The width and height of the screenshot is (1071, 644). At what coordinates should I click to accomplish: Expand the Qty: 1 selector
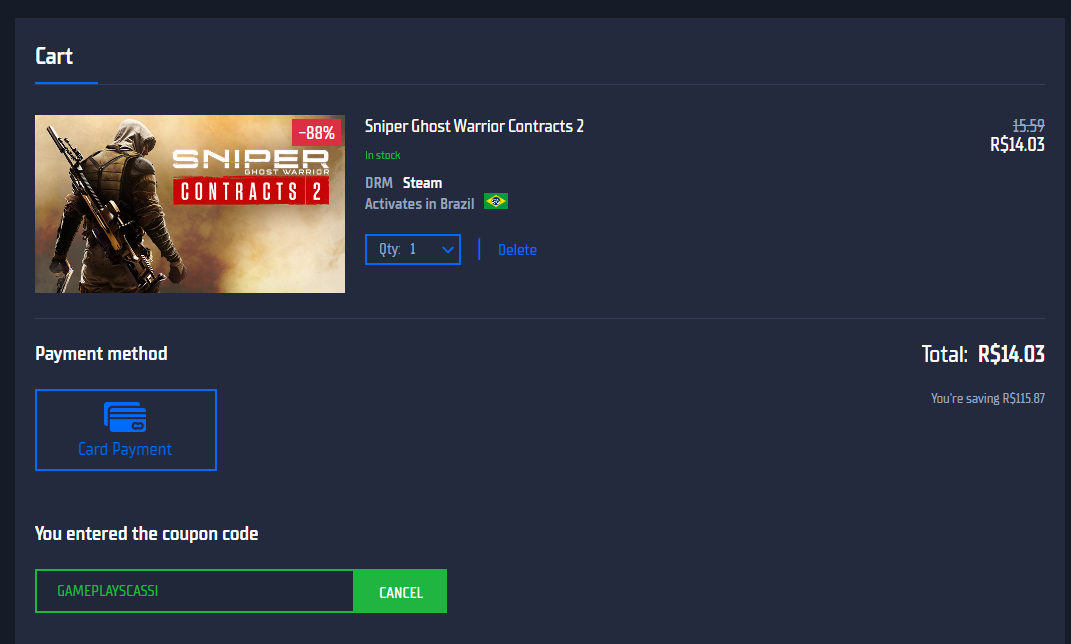pos(413,249)
